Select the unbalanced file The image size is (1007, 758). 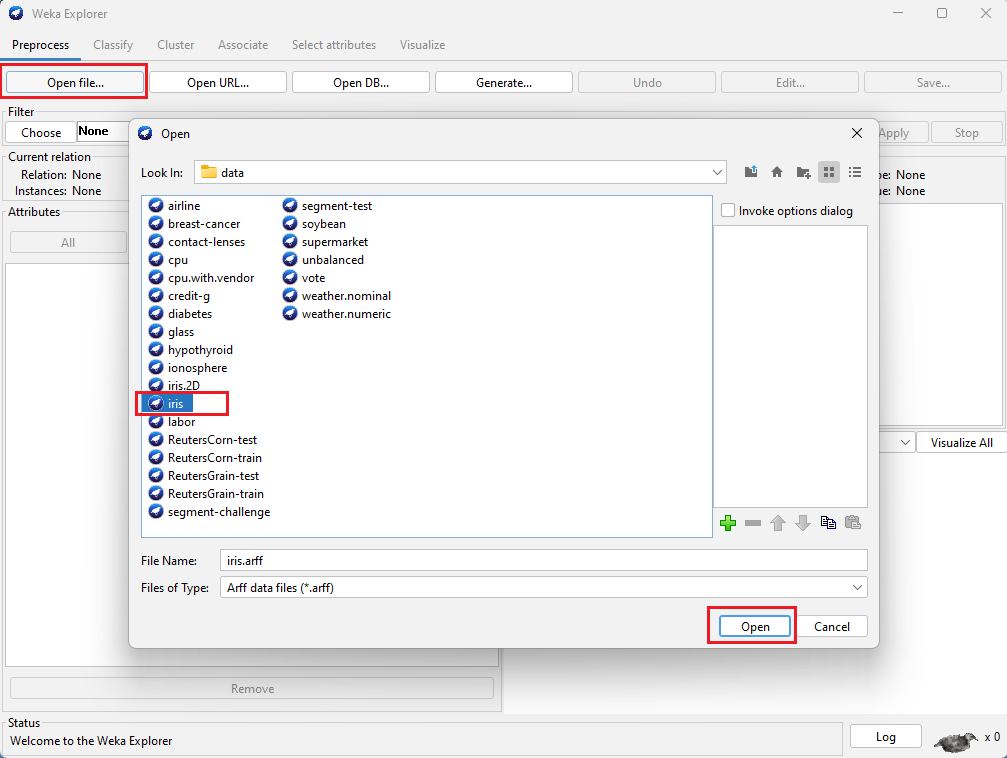[323, 260]
